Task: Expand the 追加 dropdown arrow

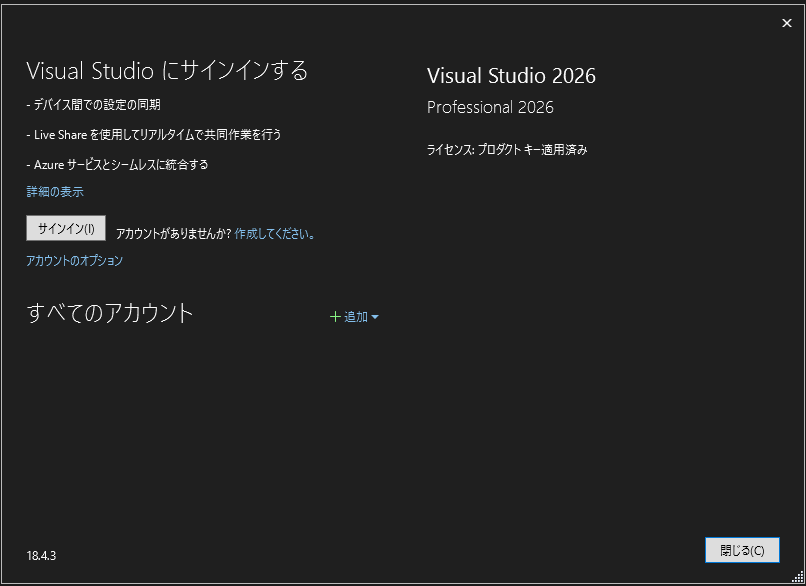Action: point(376,316)
